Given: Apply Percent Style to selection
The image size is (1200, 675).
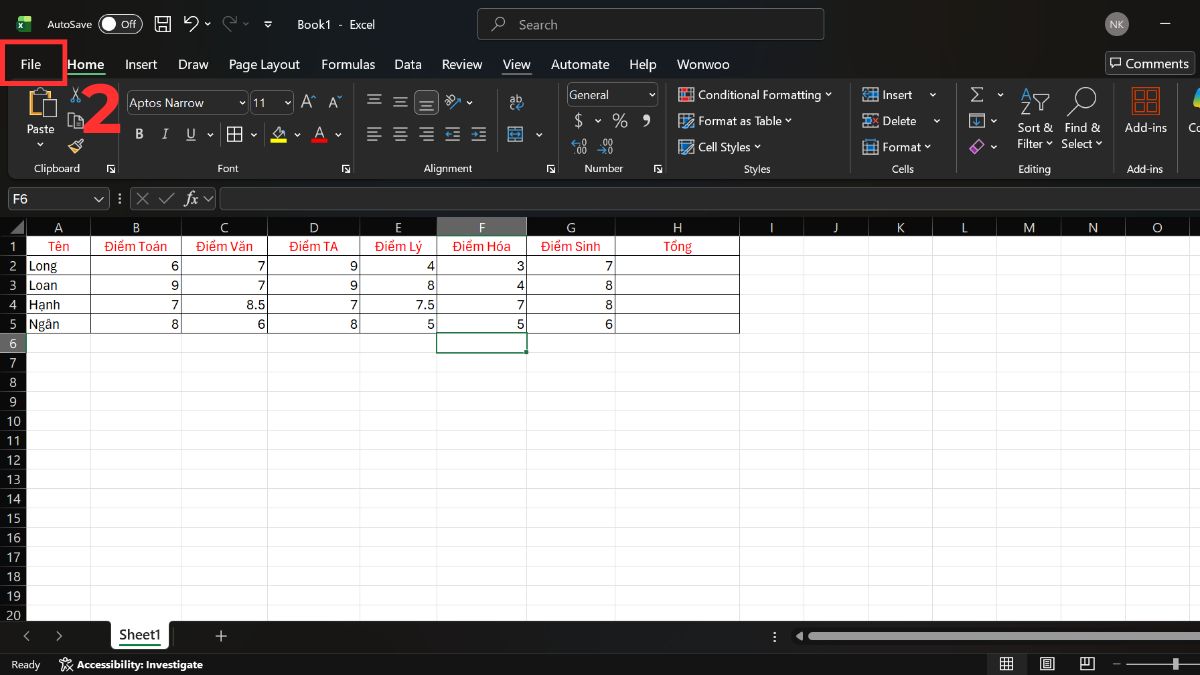Looking at the screenshot, I should coord(619,120).
